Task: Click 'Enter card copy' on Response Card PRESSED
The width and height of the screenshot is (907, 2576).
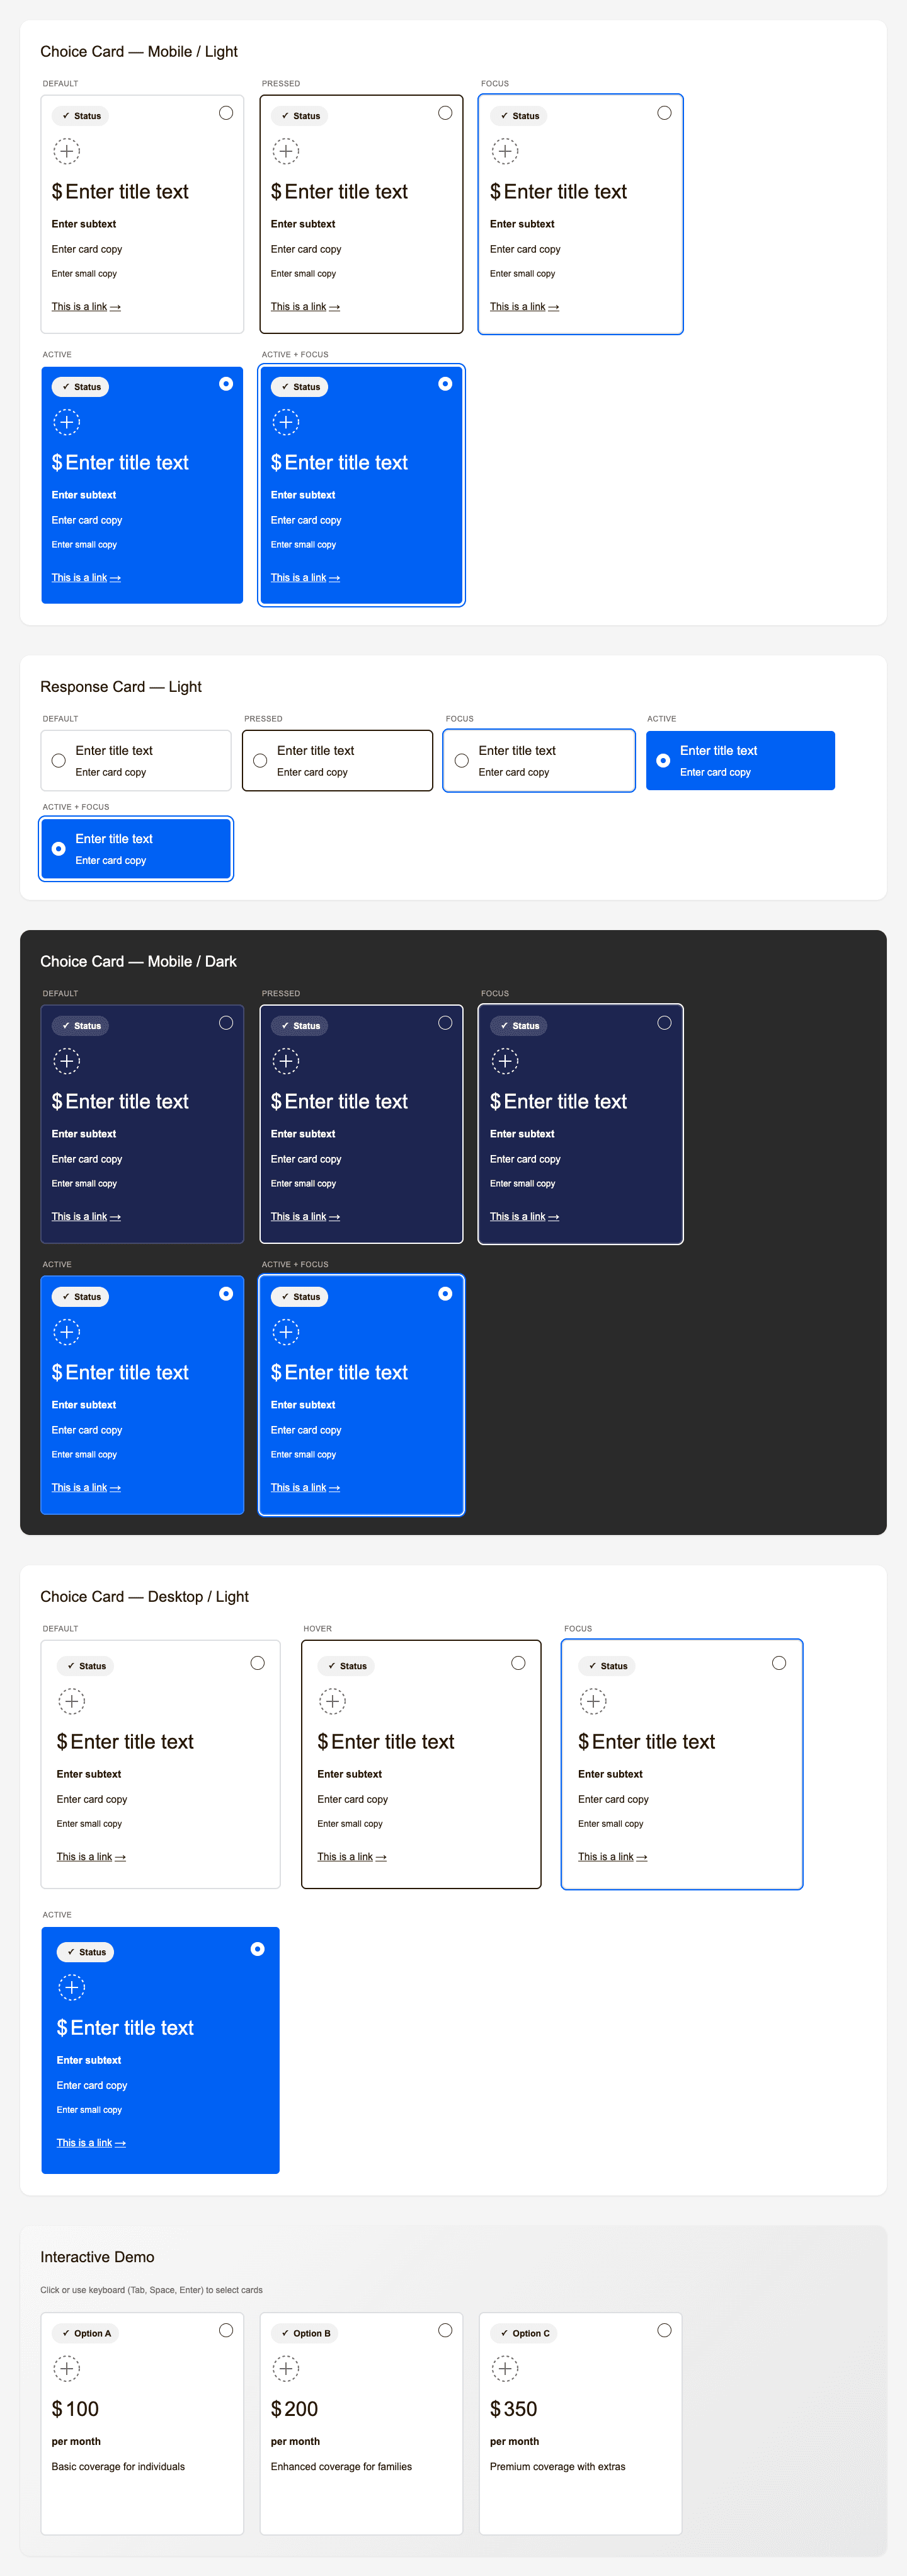Action: (312, 773)
